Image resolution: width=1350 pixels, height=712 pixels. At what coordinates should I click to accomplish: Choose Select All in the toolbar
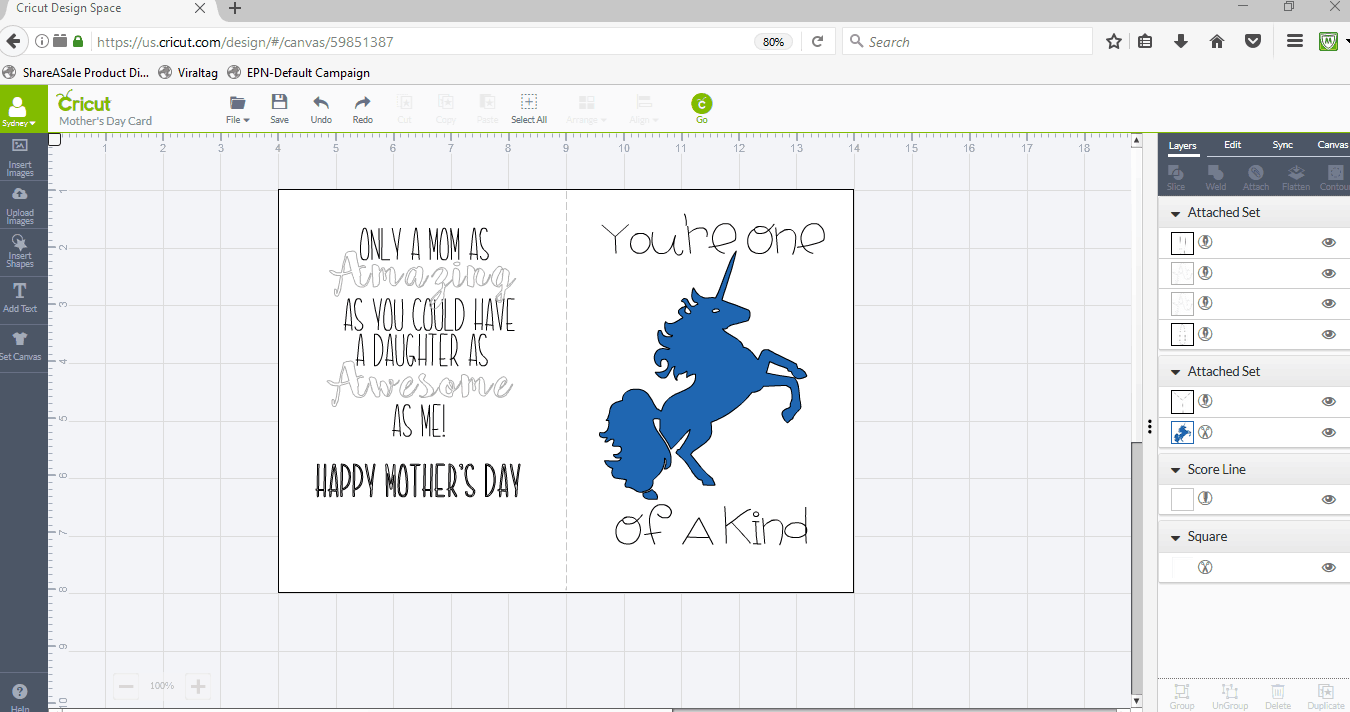529,109
